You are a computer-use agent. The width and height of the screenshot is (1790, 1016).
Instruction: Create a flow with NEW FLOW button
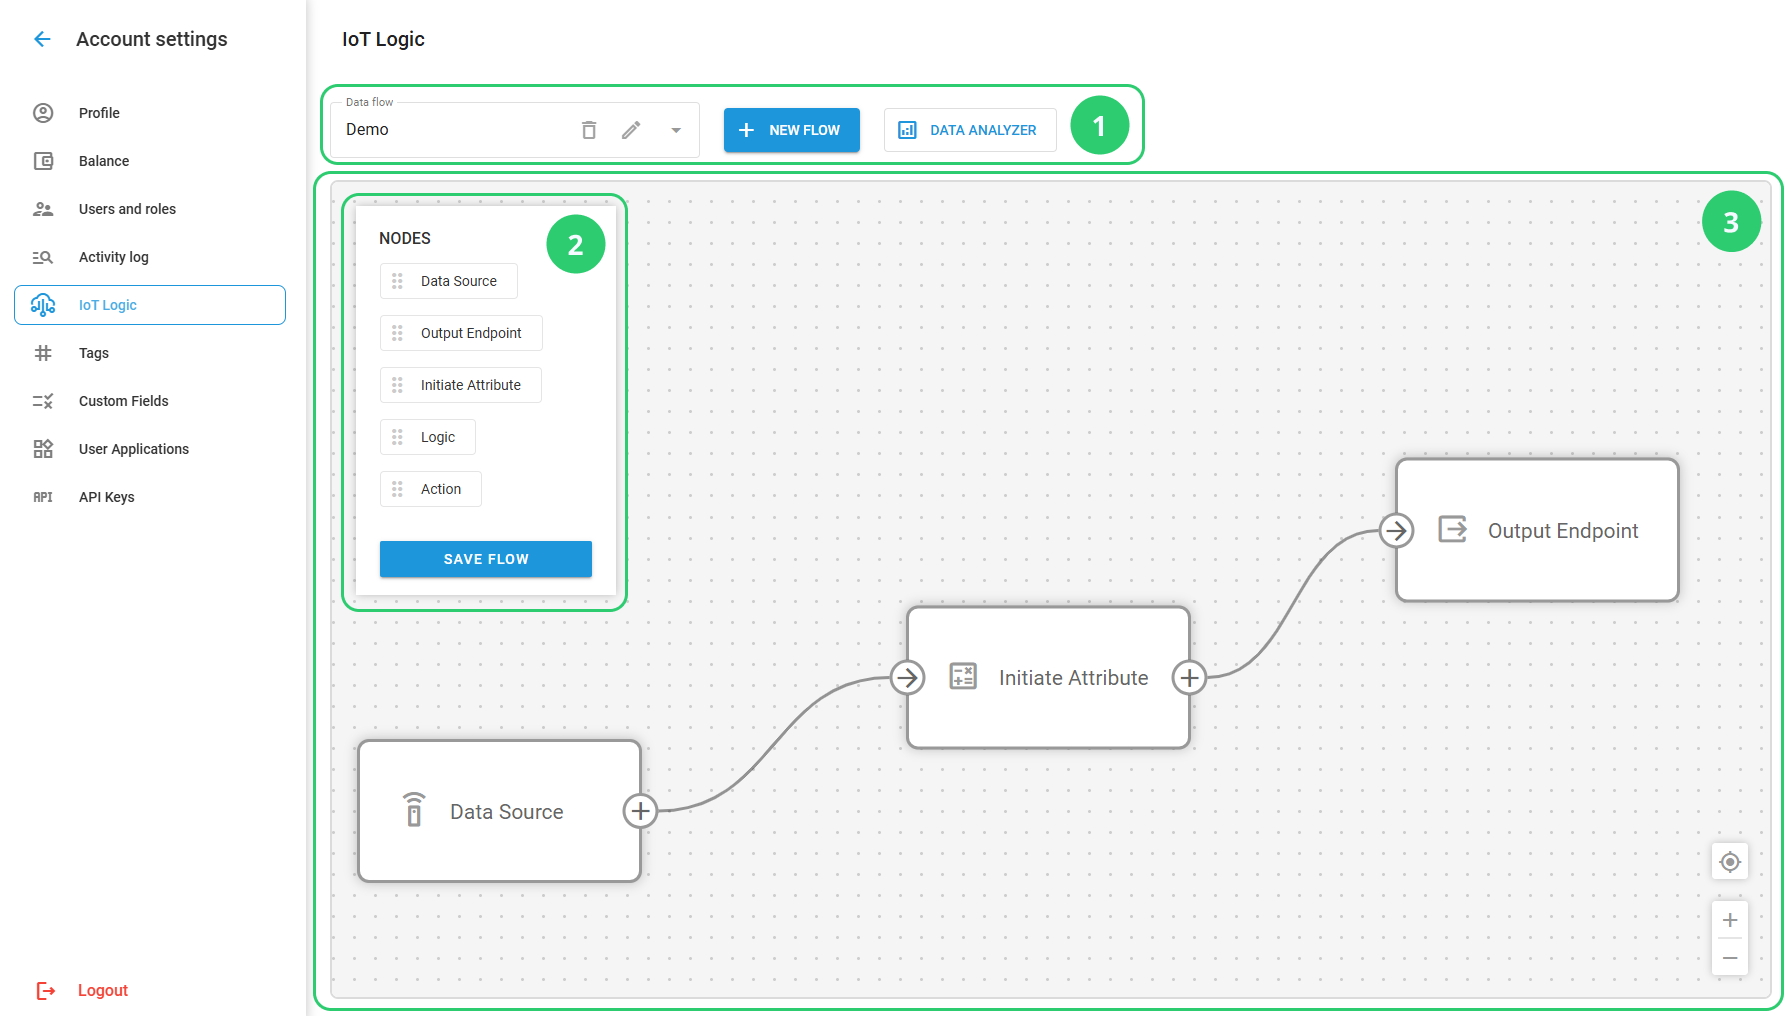click(x=791, y=129)
